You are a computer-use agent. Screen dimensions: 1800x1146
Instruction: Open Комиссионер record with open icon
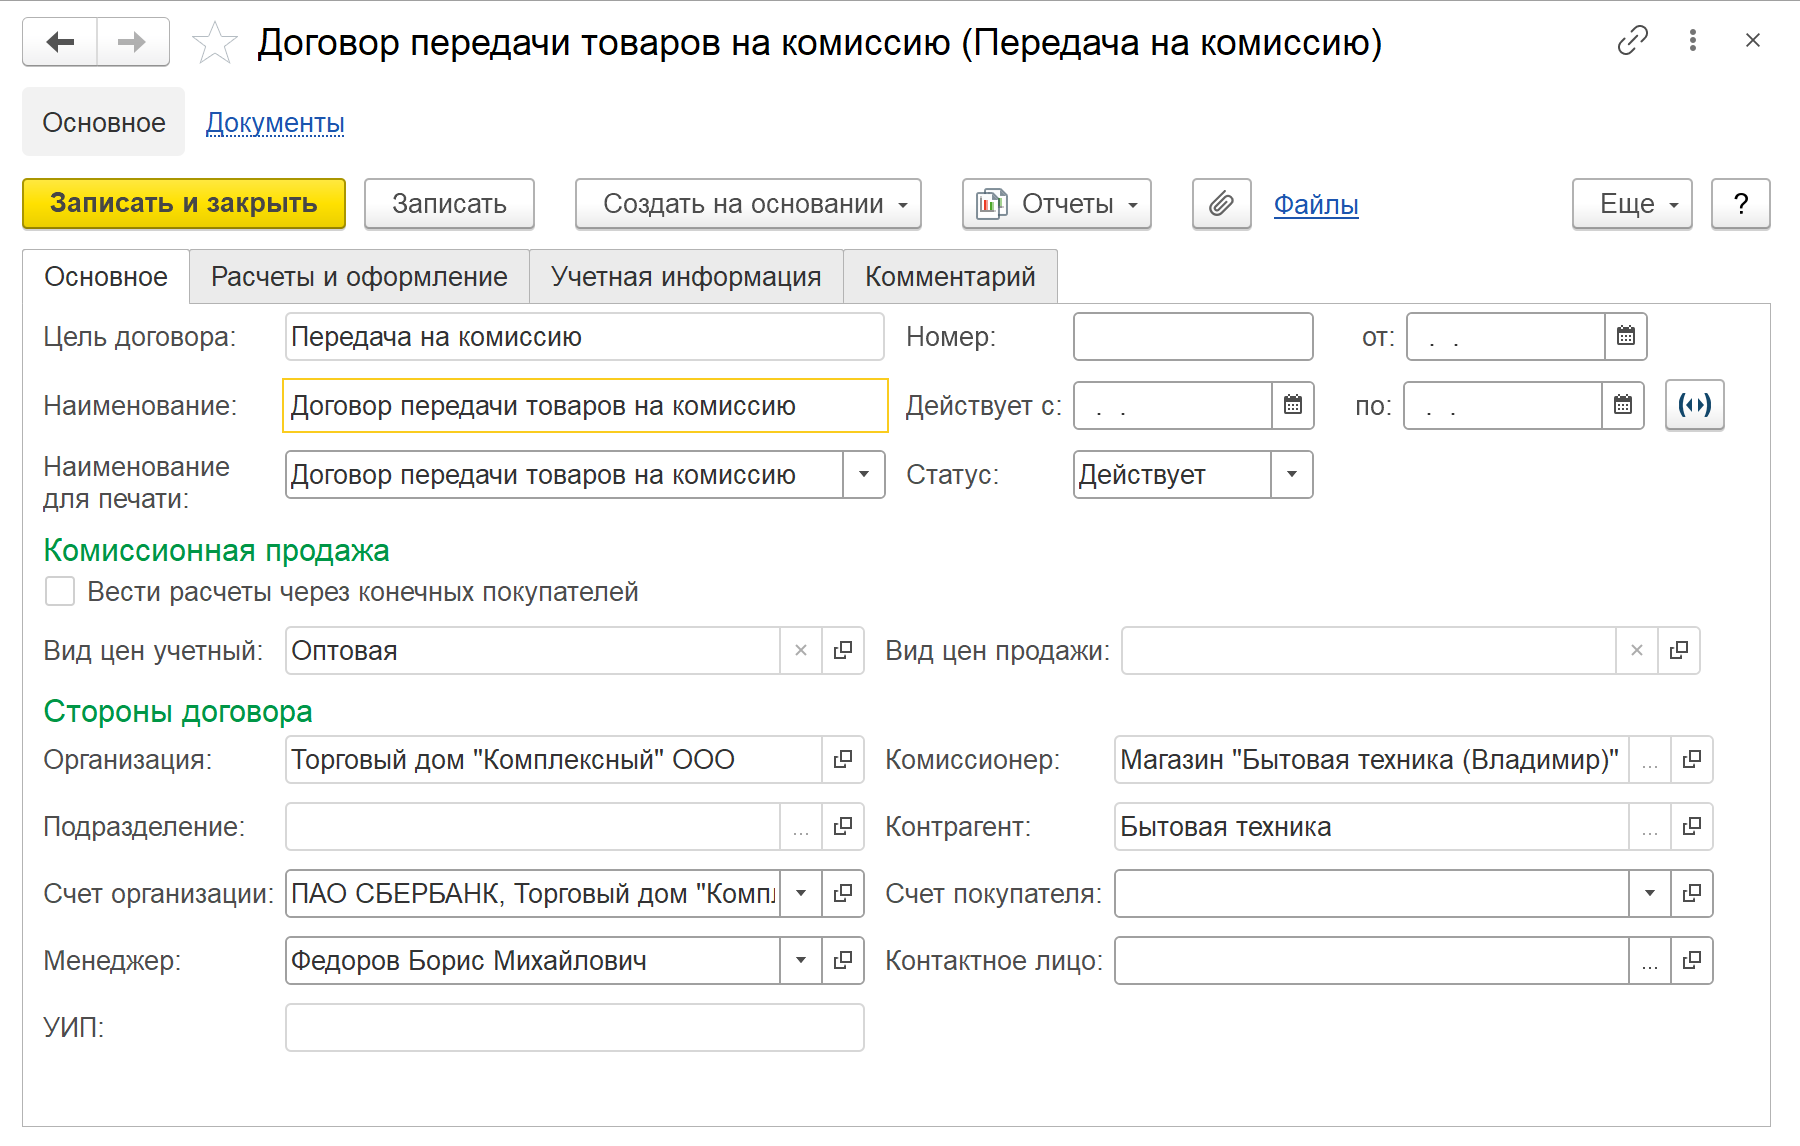1691,760
